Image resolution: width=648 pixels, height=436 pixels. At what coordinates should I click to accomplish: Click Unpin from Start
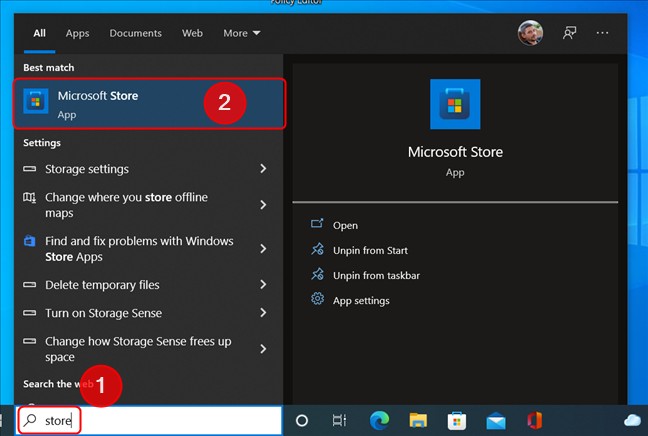point(370,250)
